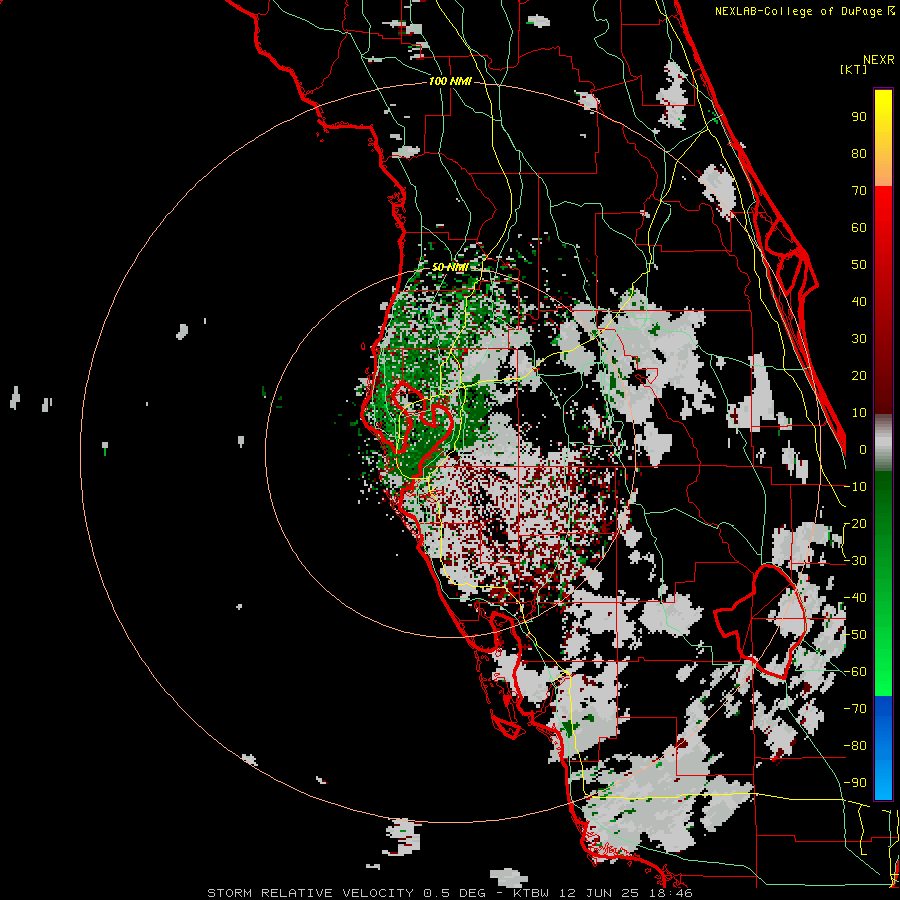Select the positive 80 knot scale label
Image resolution: width=900 pixels, height=900 pixels.
tap(859, 154)
